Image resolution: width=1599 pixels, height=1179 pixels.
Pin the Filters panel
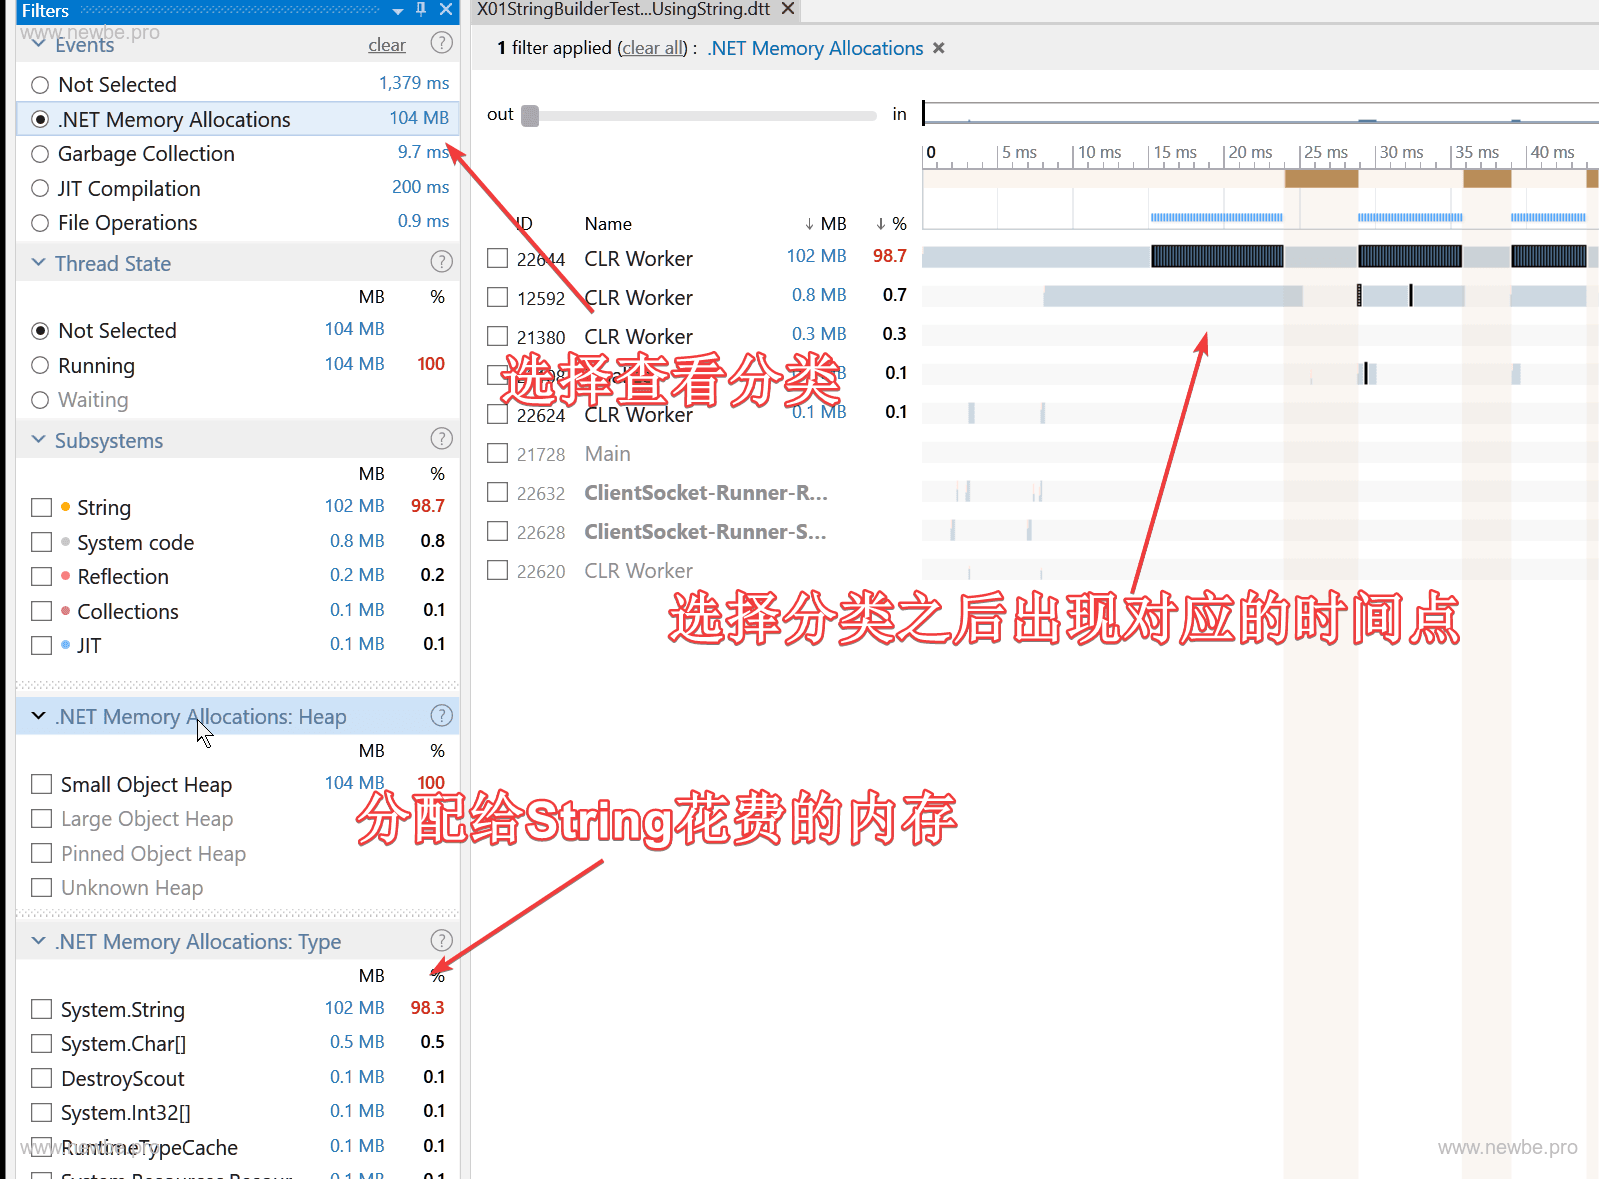click(421, 10)
